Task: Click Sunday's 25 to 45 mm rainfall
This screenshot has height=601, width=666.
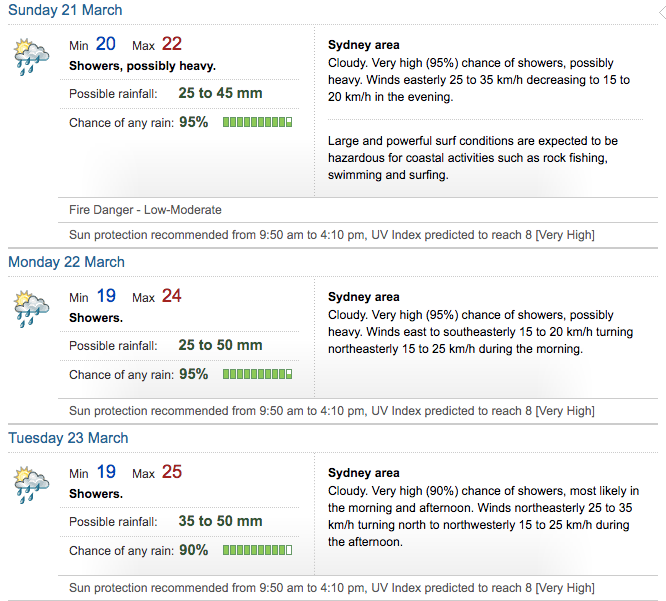Action: click(220, 93)
